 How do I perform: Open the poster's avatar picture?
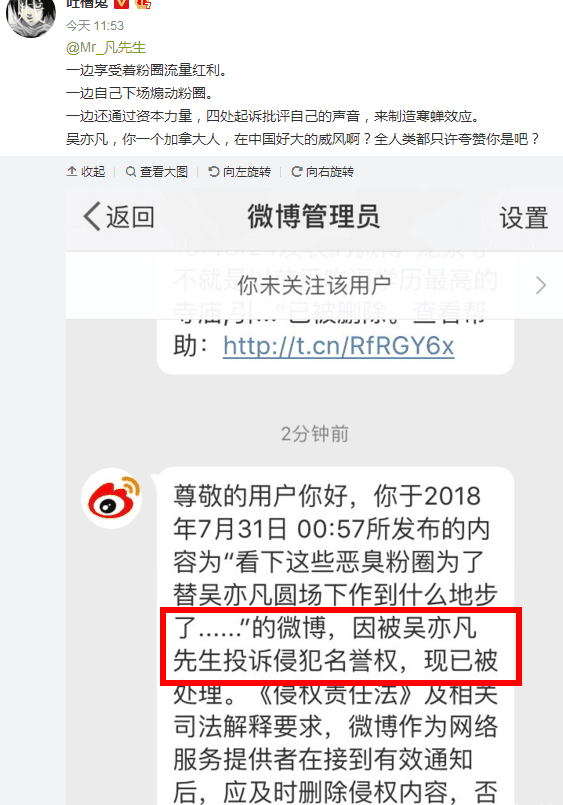click(x=30, y=16)
